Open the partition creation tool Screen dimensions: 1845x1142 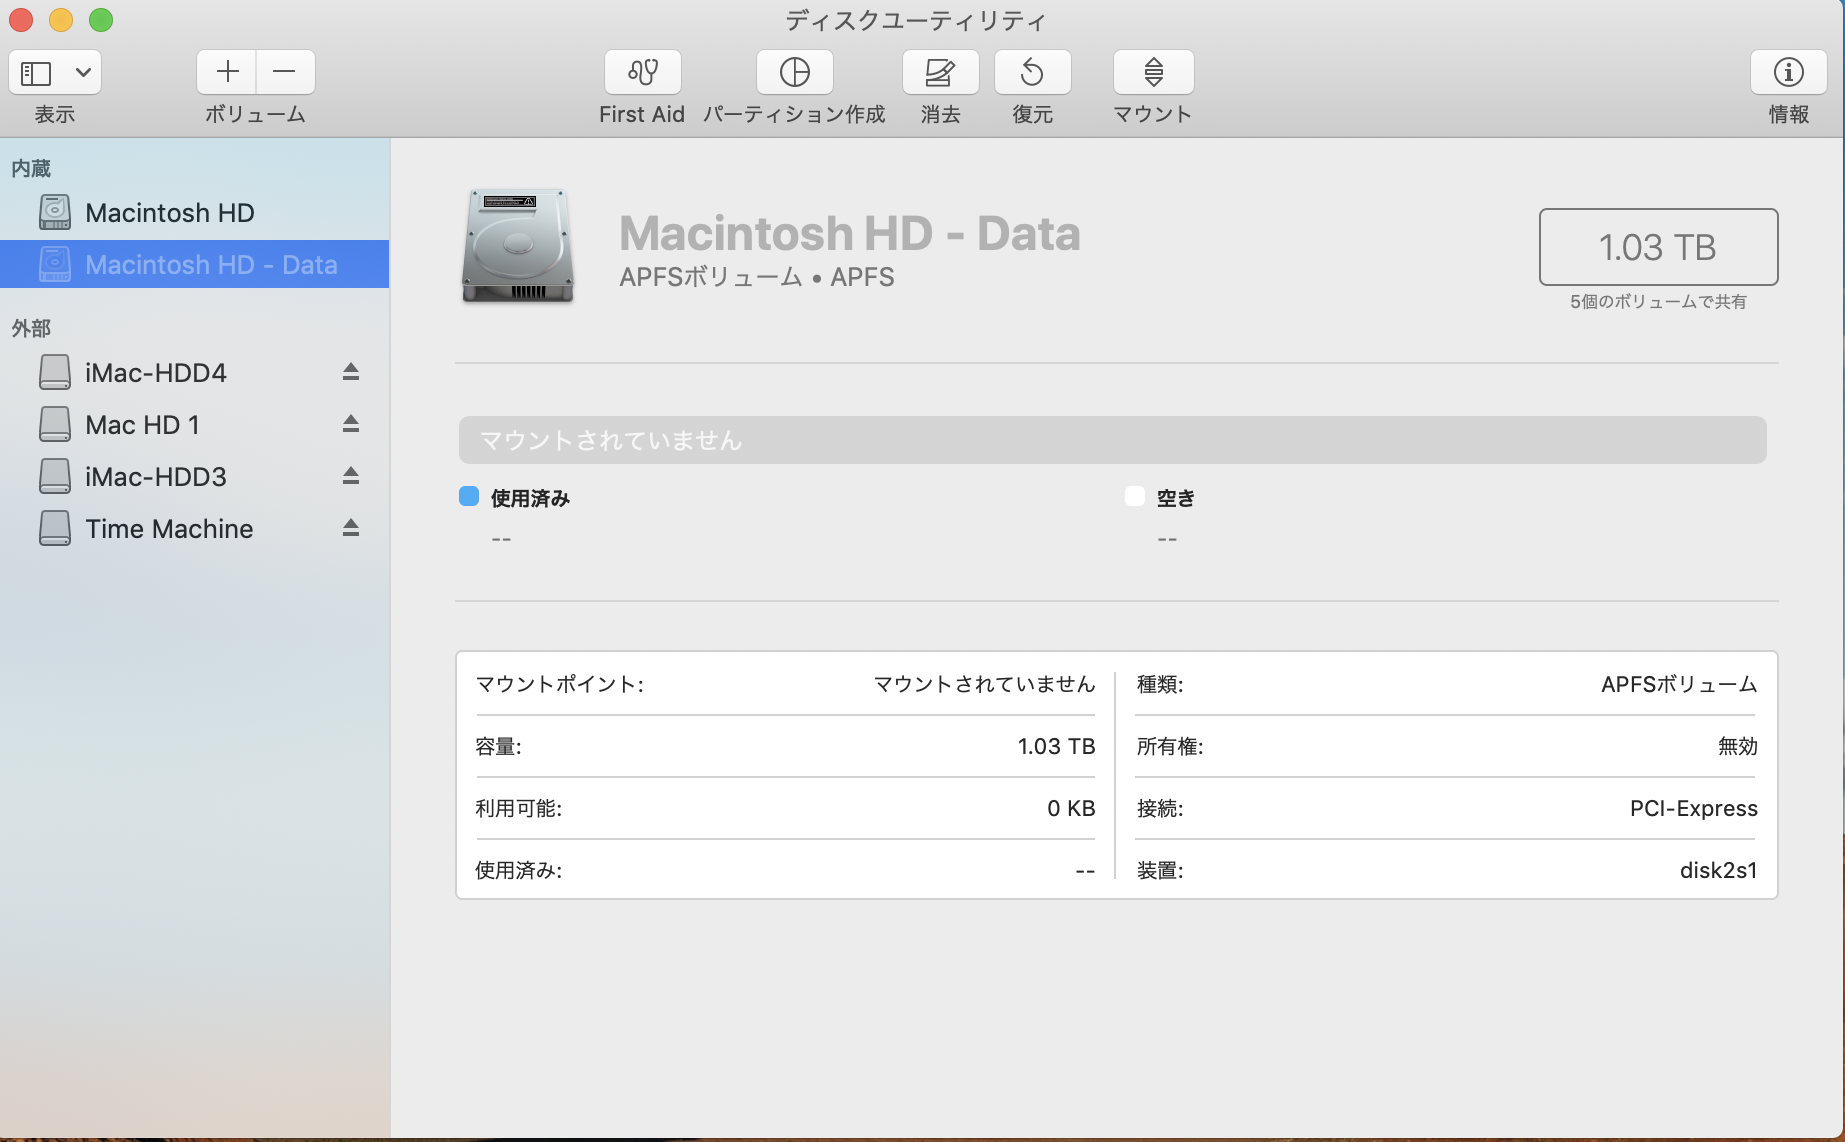pyautogui.click(x=794, y=73)
